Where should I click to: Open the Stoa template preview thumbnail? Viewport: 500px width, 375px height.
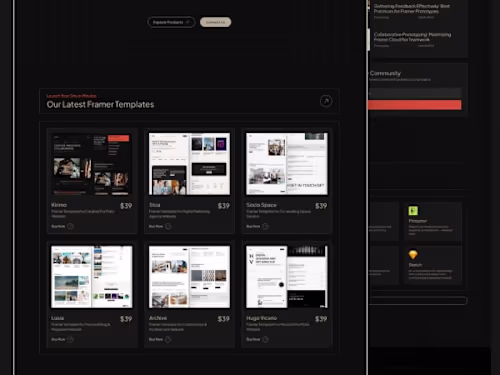coord(189,164)
